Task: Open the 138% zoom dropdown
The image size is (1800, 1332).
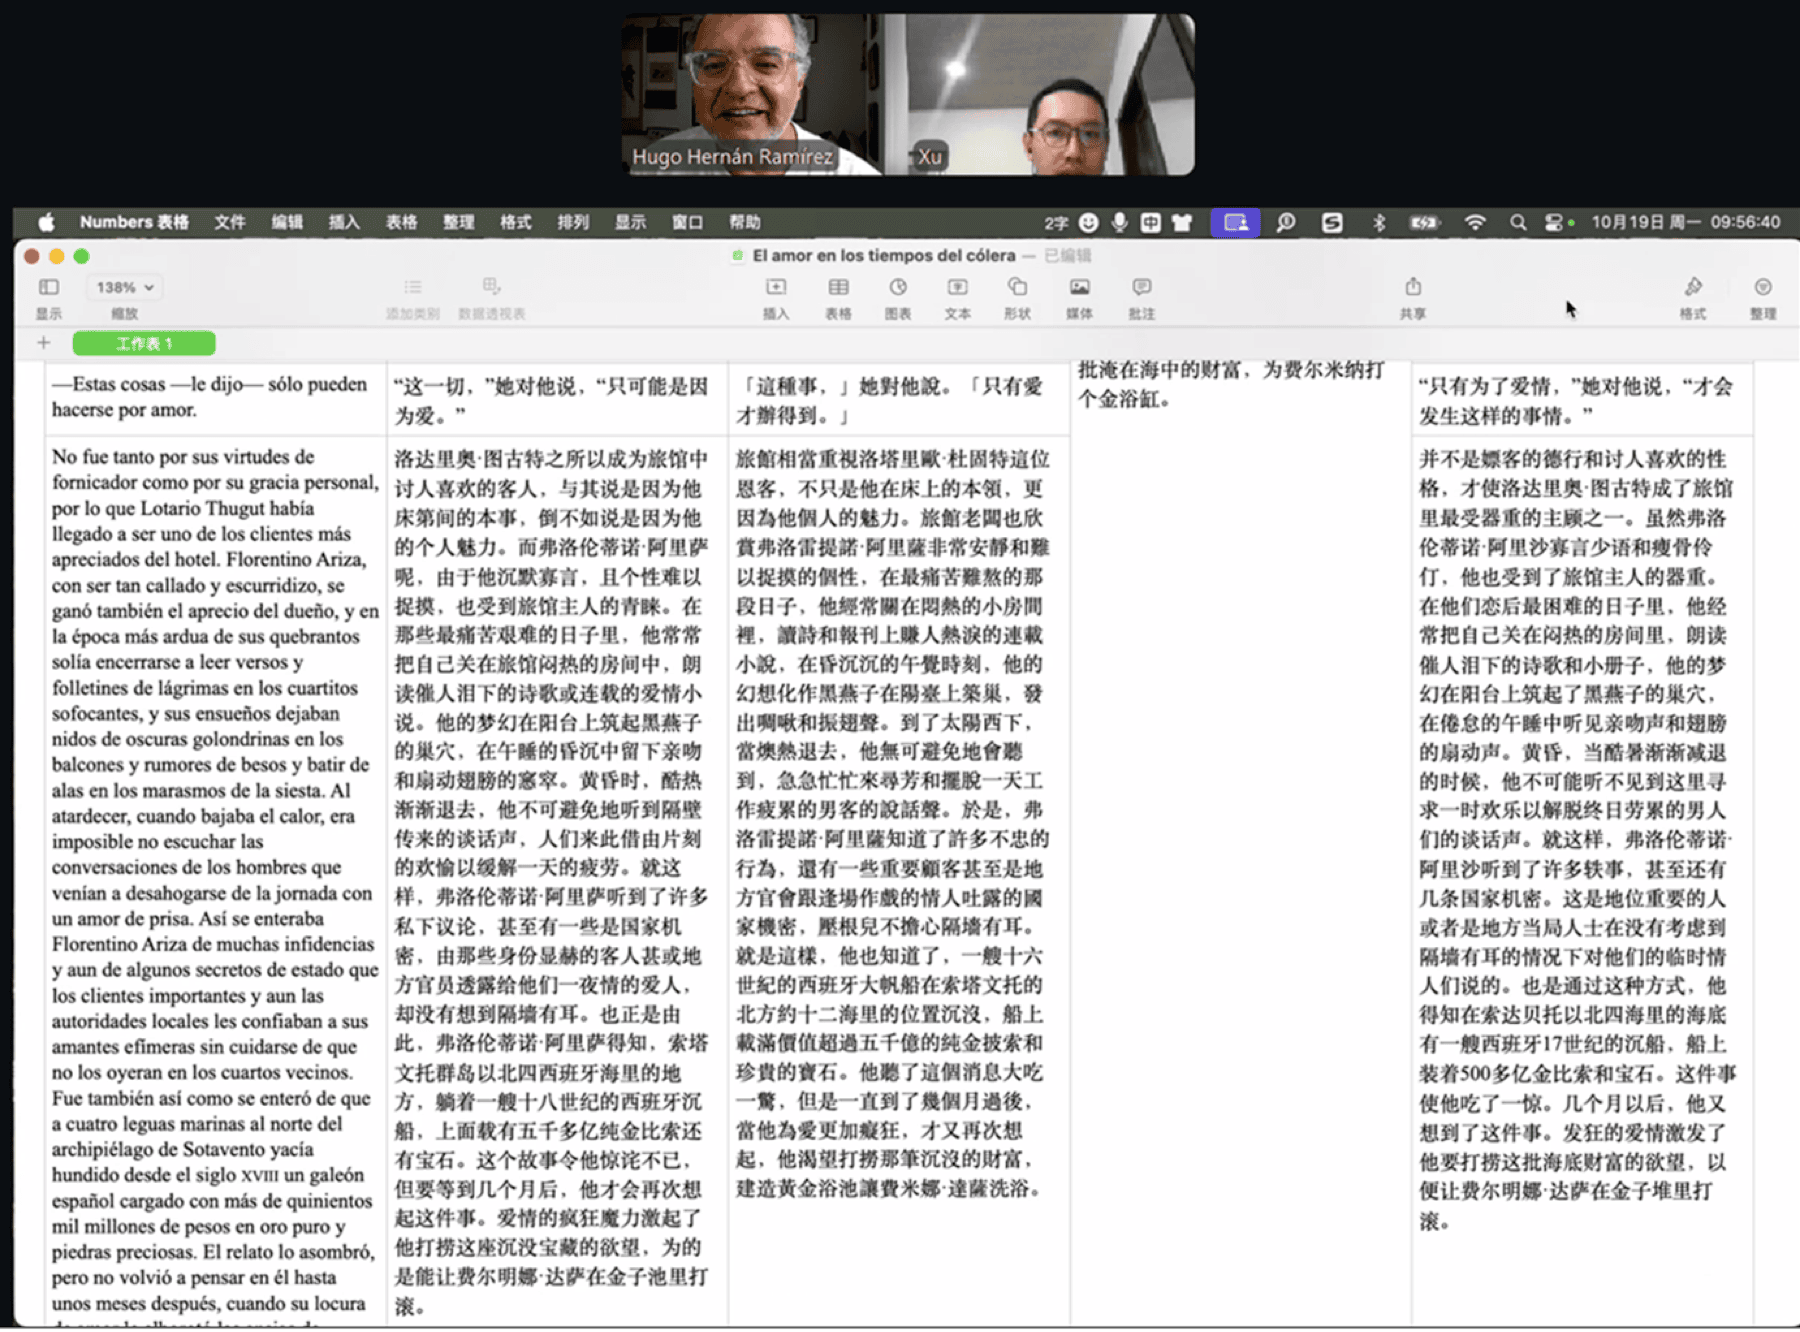Action: [x=125, y=288]
